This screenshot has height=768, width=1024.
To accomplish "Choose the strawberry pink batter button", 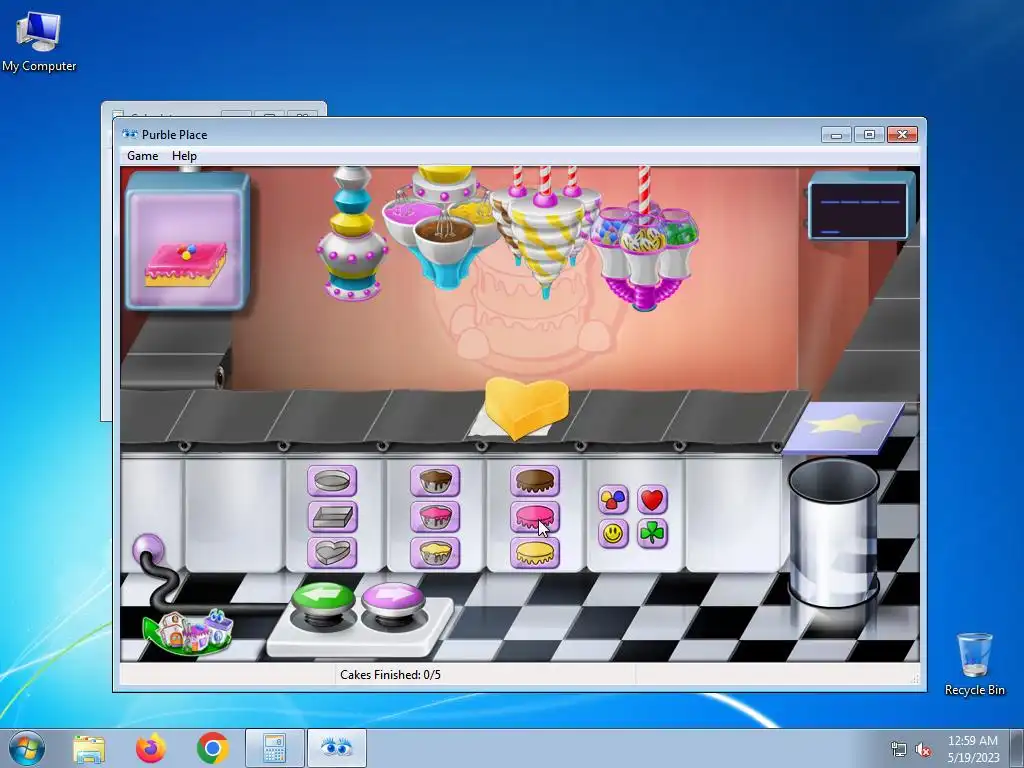I will [x=435, y=517].
